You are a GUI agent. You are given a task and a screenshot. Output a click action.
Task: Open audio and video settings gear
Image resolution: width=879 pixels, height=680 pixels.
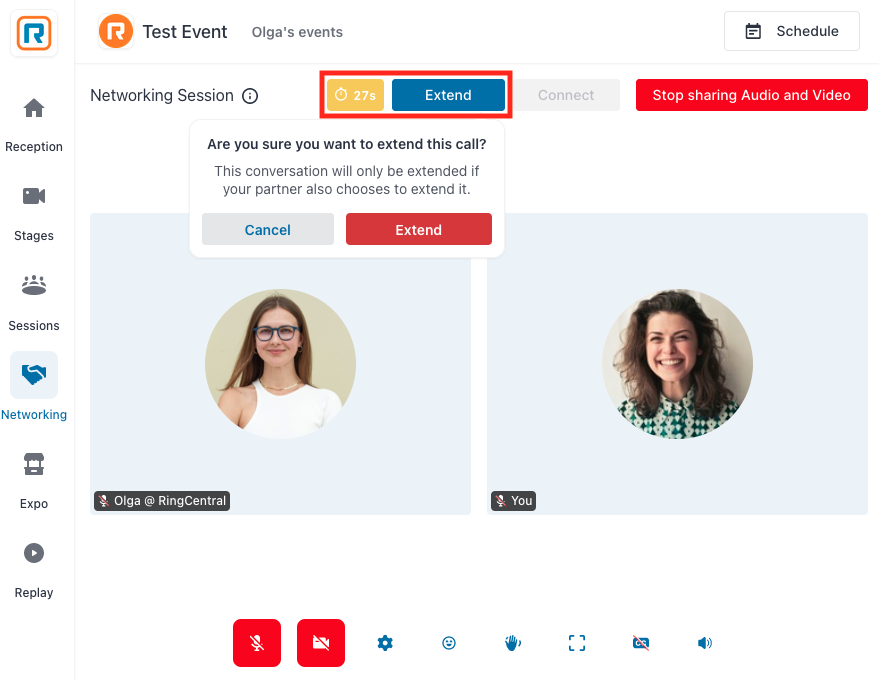[x=385, y=643]
